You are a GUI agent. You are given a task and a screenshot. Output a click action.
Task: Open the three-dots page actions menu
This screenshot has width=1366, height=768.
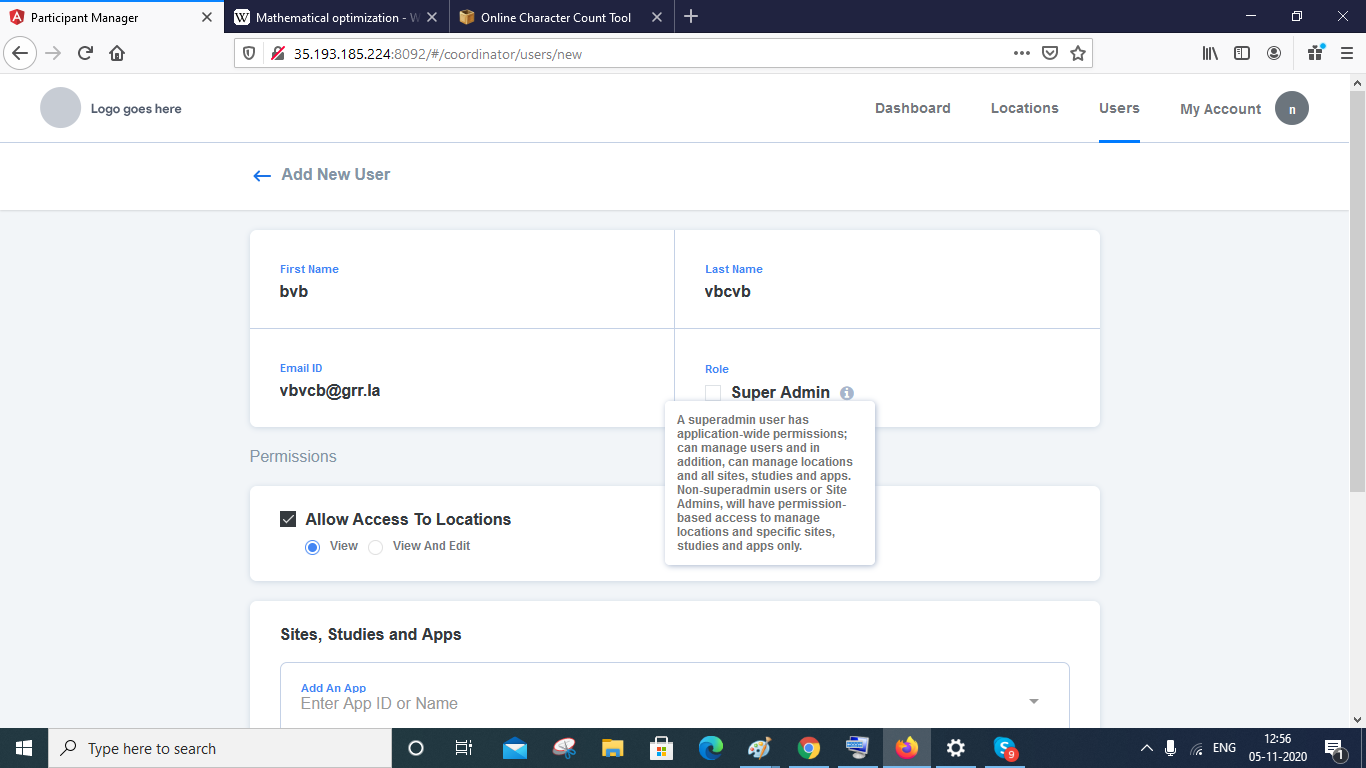[x=1022, y=53]
